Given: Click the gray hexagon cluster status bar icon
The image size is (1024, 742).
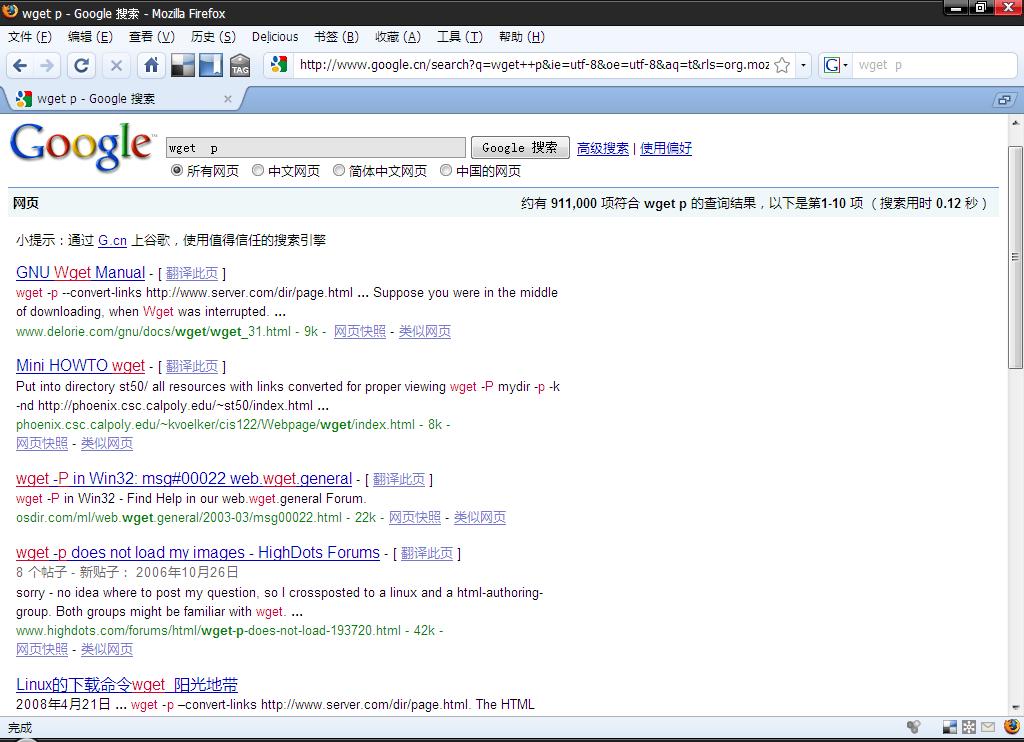Looking at the screenshot, I should (914, 726).
